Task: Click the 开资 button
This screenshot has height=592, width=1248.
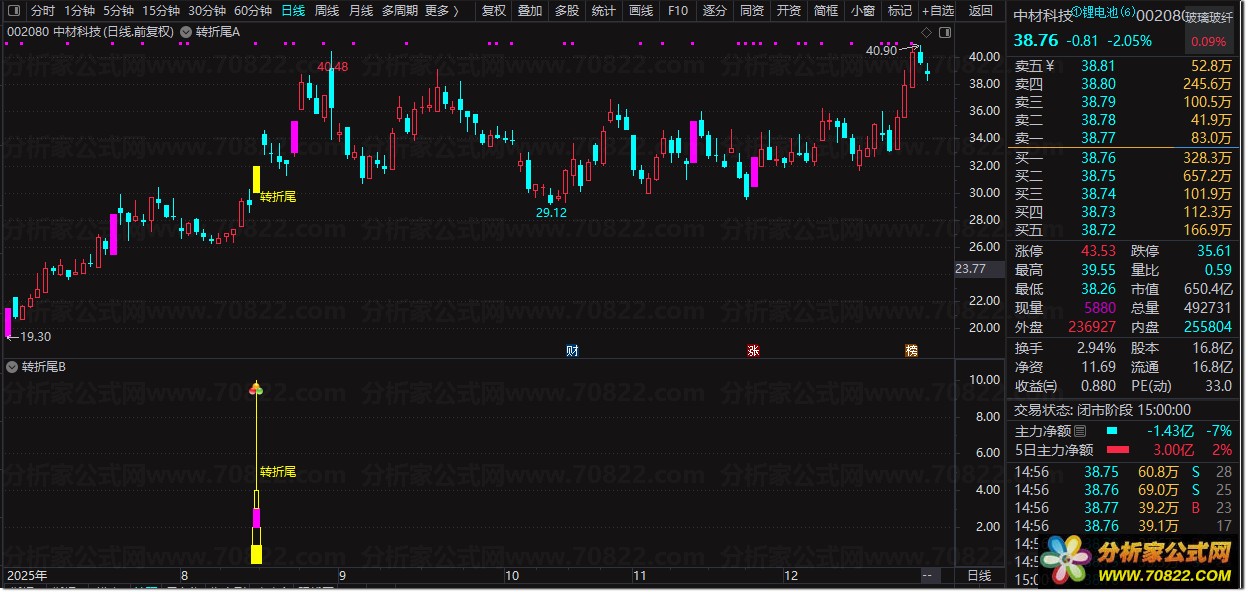Action: [789, 11]
